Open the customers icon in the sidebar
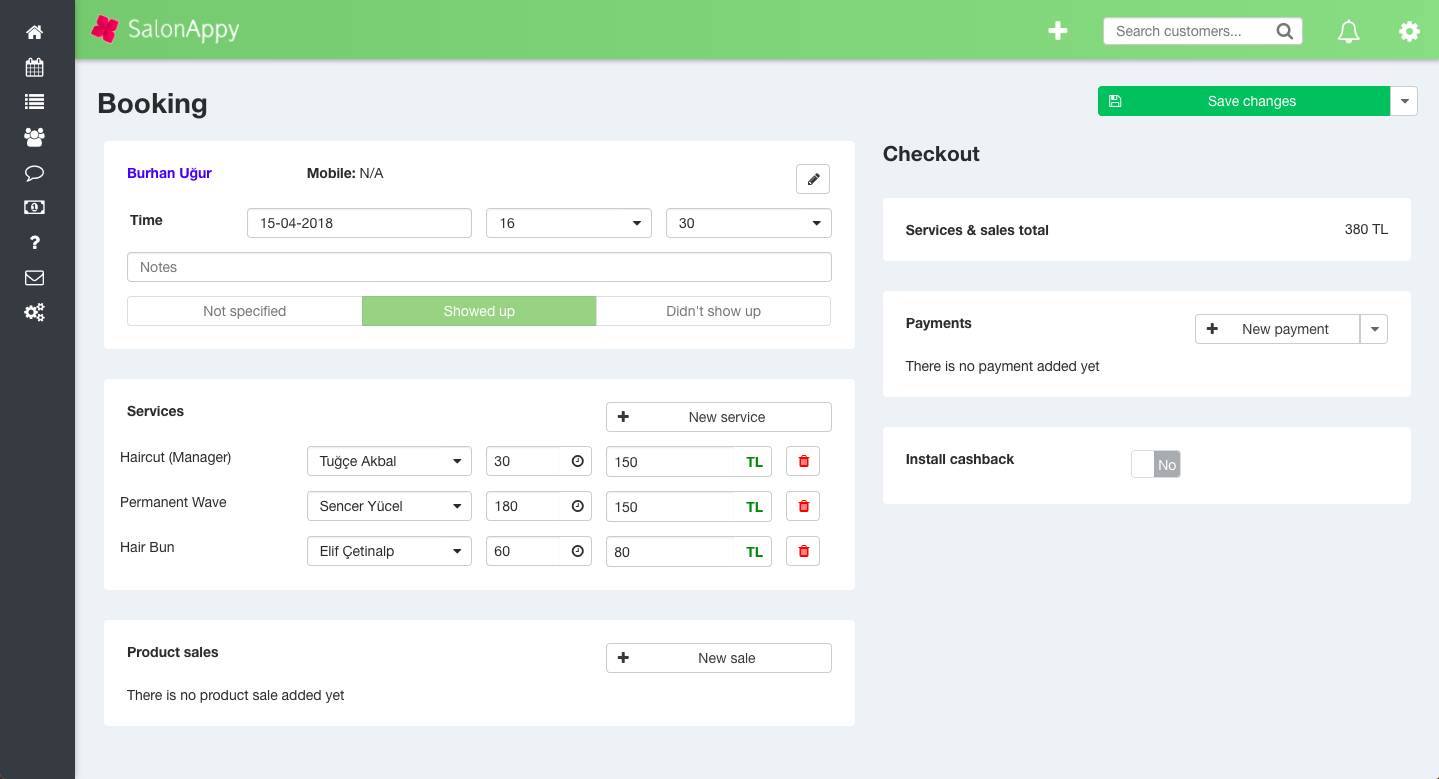The image size is (1439, 779). (34, 137)
